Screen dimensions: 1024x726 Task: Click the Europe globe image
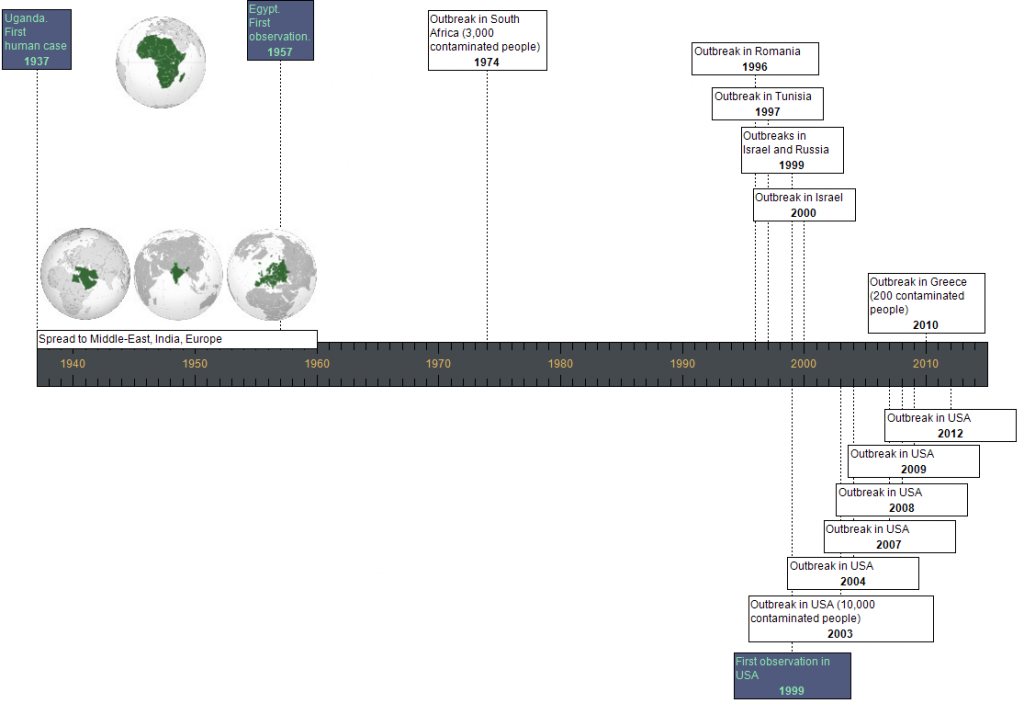point(272,273)
